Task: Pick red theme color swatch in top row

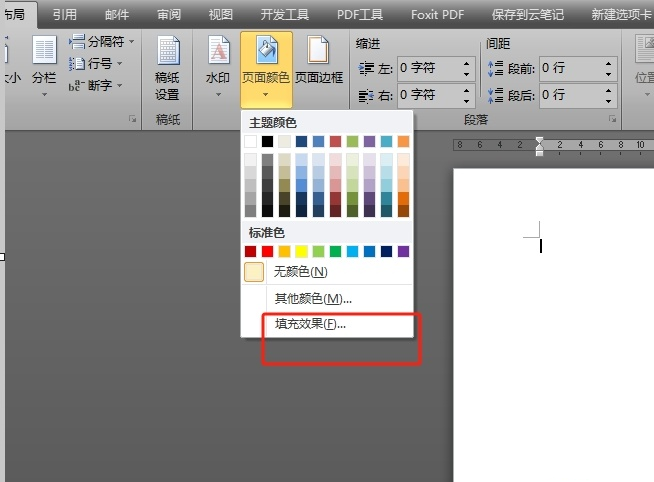Action: pyautogui.click(x=335, y=141)
